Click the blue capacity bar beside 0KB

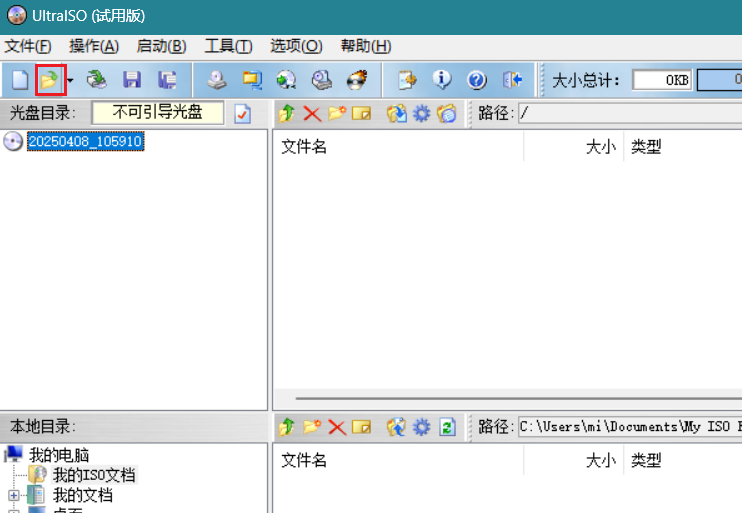(719, 80)
